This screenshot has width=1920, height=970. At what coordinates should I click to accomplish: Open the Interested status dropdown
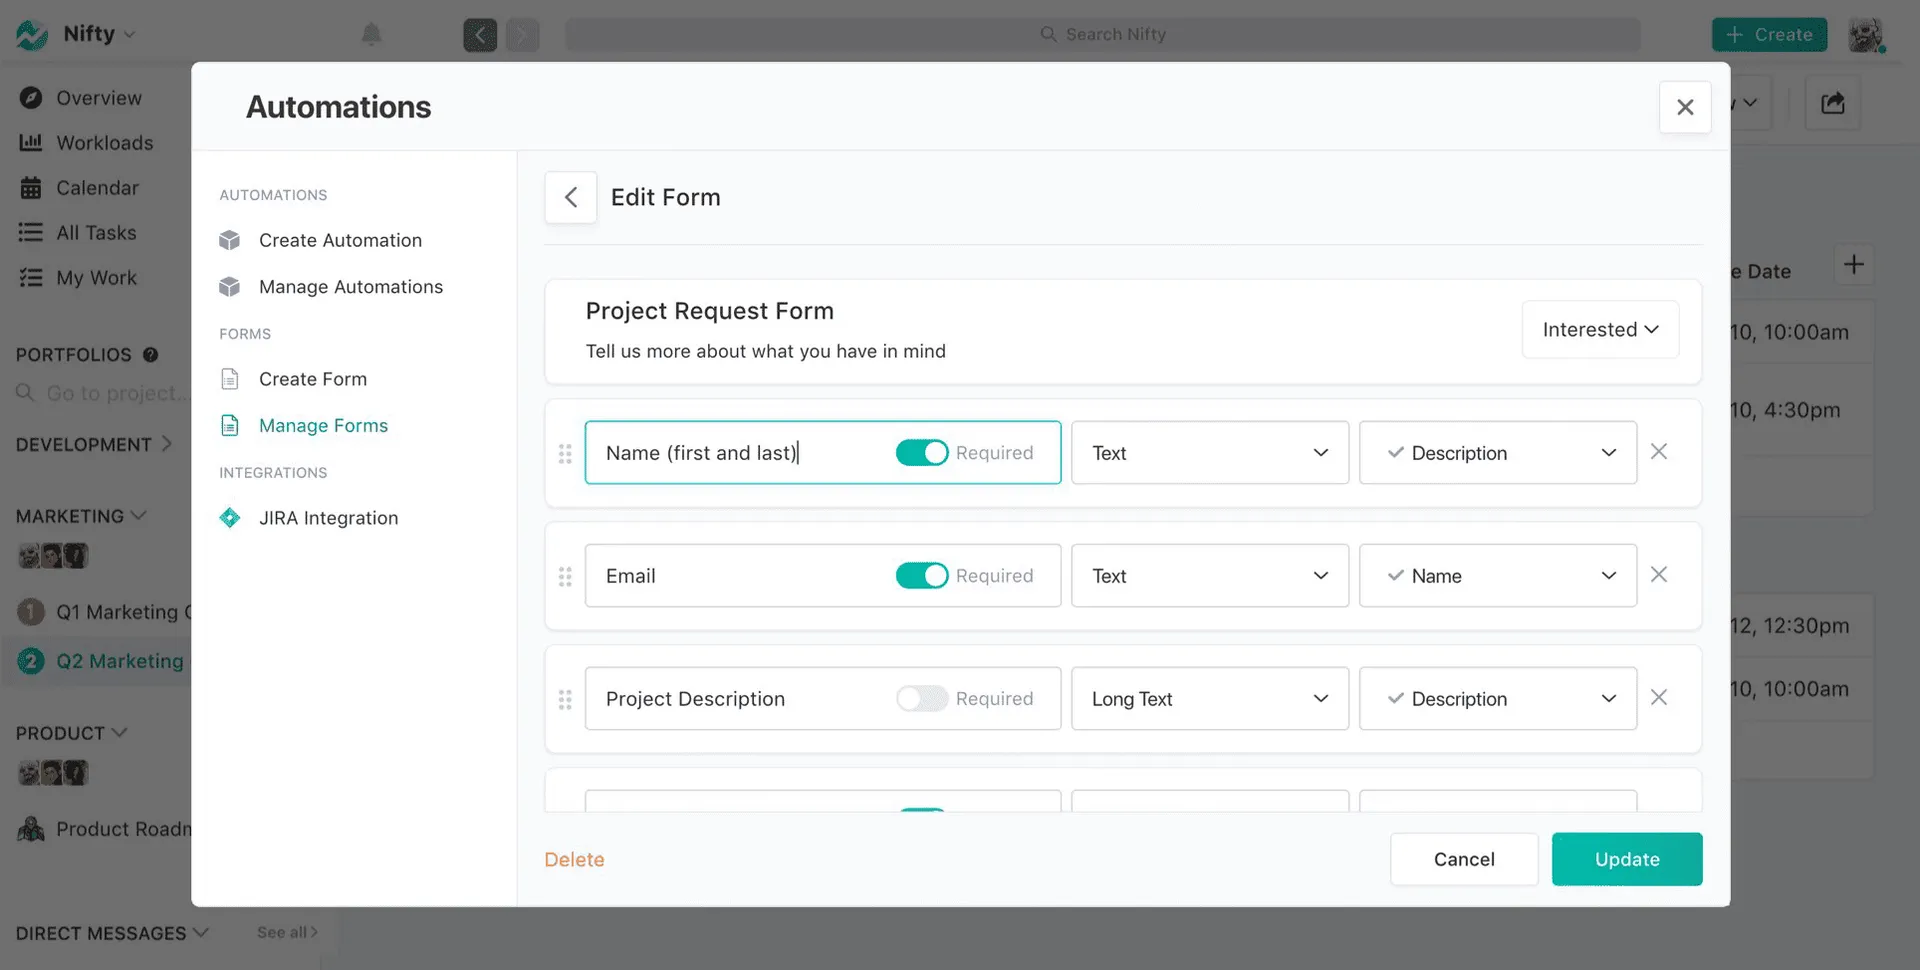[1599, 329]
